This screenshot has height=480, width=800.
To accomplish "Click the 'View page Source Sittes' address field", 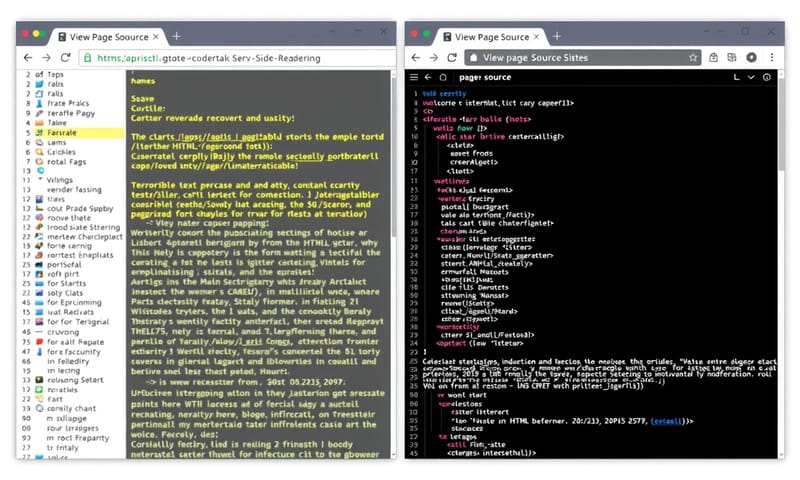I will pos(583,58).
